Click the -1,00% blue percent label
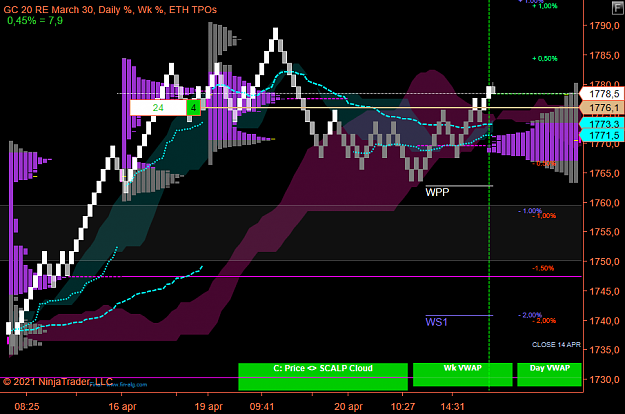The image size is (625, 414). (x=530, y=211)
